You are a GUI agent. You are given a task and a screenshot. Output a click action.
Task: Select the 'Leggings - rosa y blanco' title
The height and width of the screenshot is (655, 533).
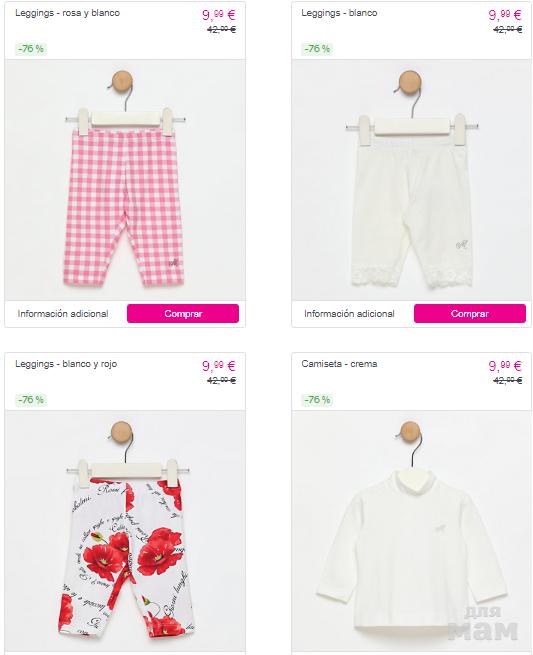(67, 13)
